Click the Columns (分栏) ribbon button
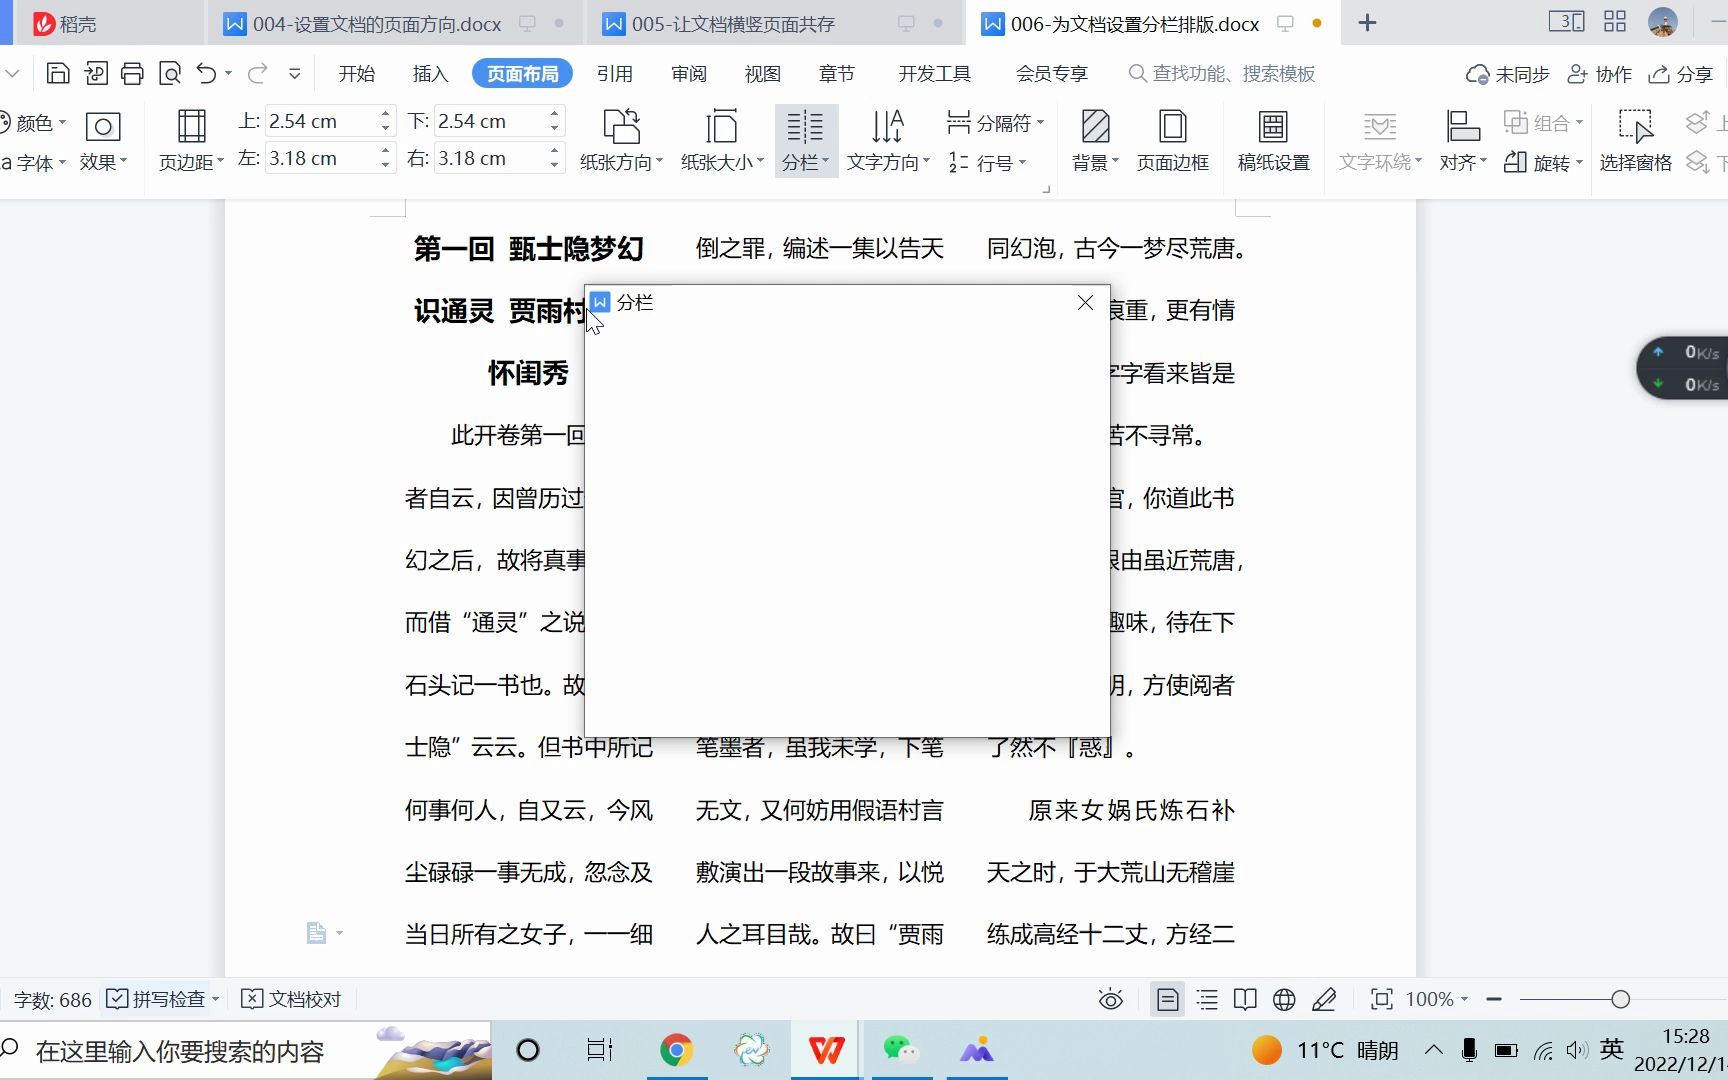This screenshot has width=1728, height=1080. point(805,140)
